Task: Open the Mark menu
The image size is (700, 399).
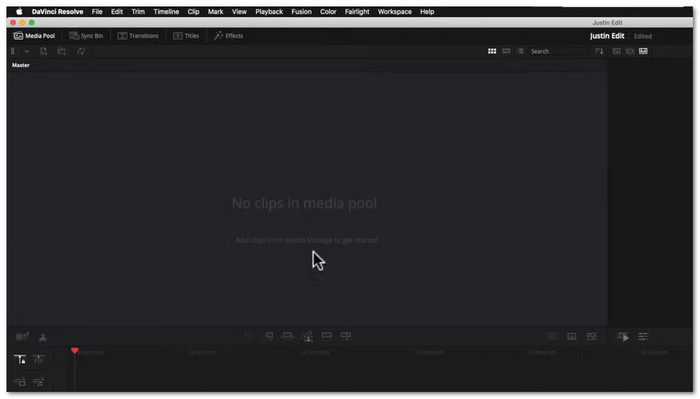Action: 215,12
